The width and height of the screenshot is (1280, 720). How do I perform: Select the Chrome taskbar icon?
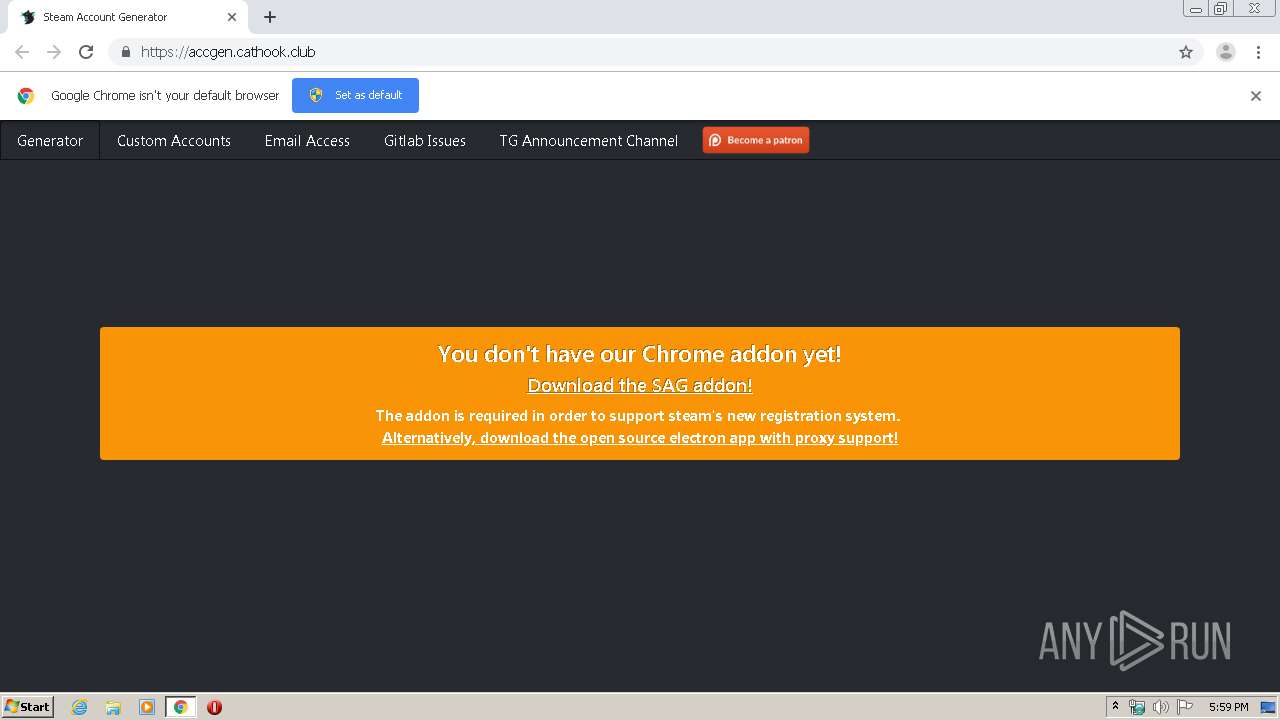(180, 707)
